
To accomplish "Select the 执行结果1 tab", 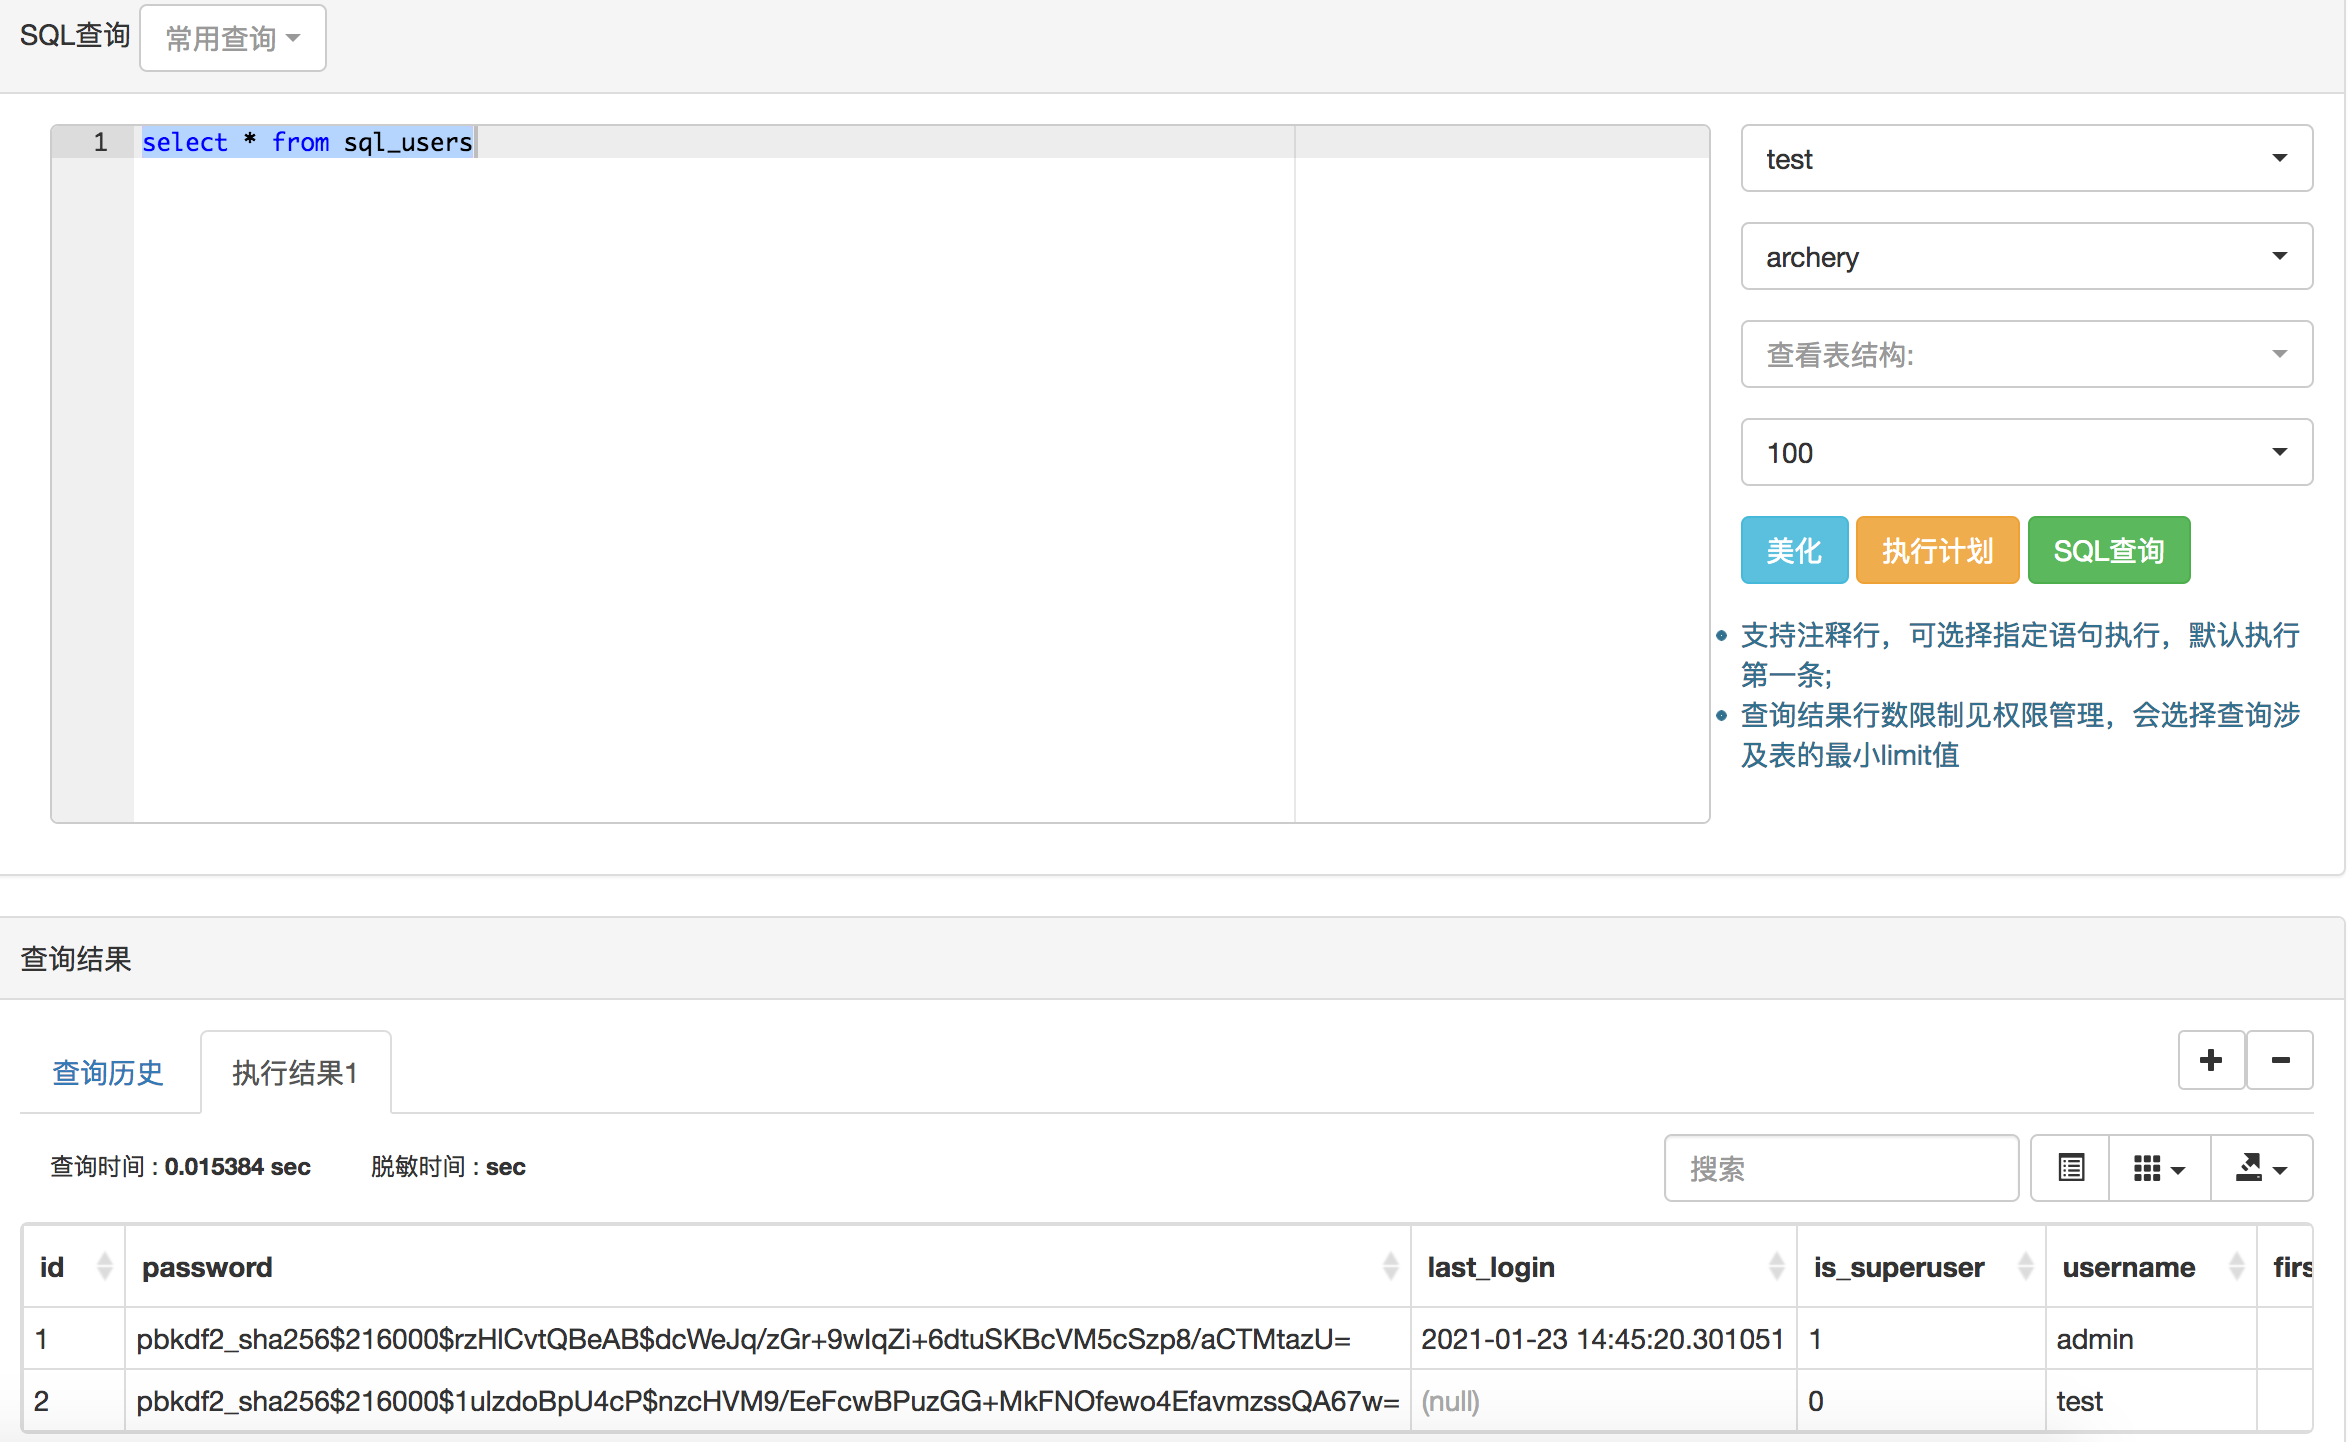I will coord(295,1072).
